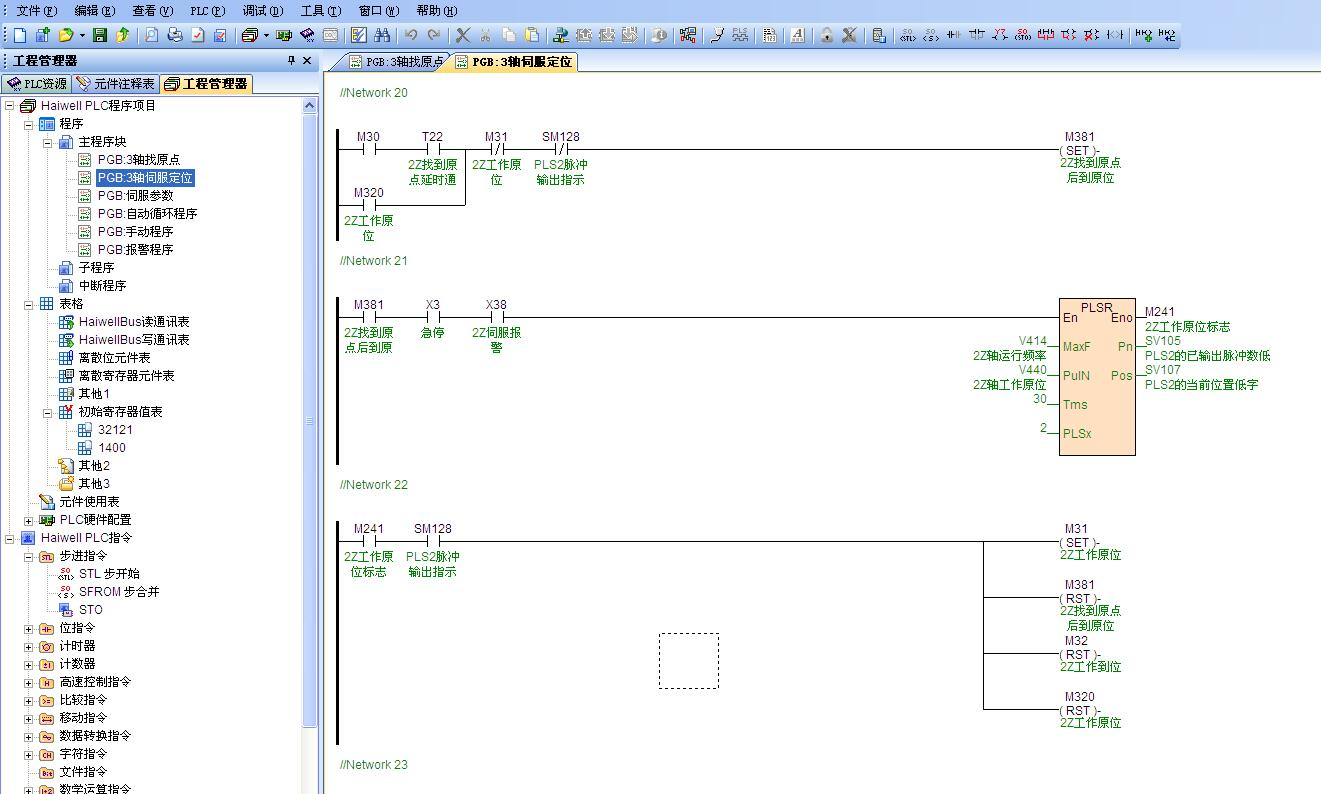Select PGB:自动循环程序 in project tree
Image resolution: width=1321 pixels, height=794 pixels.
pos(146,213)
